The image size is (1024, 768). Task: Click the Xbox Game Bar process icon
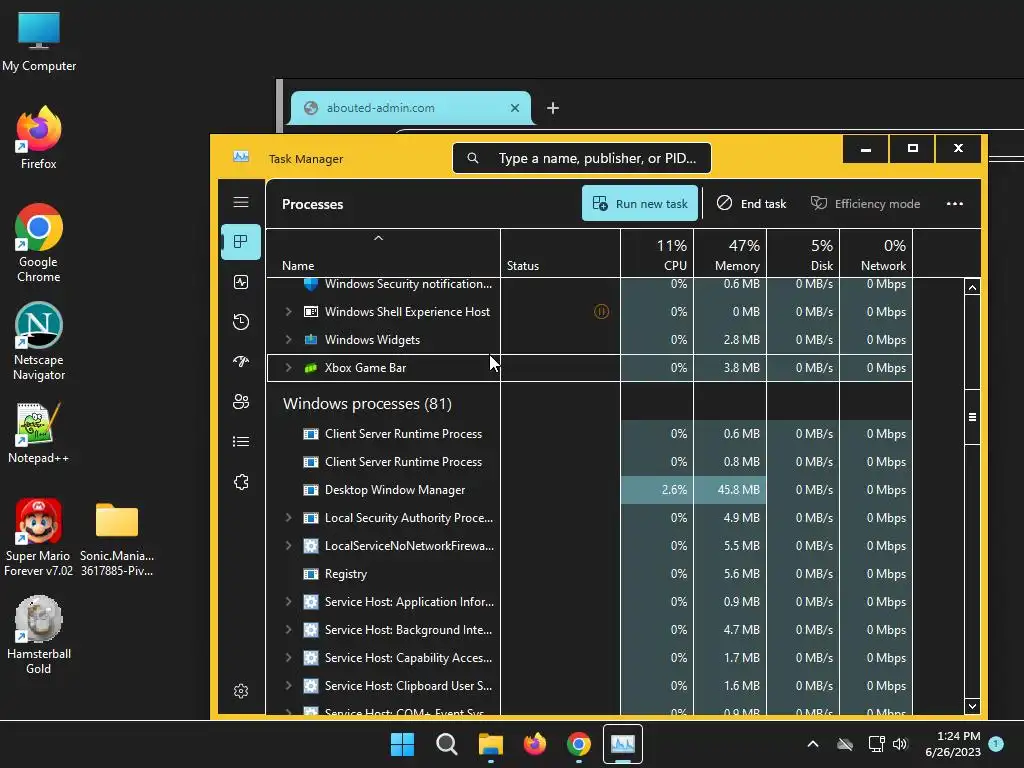pyautogui.click(x=311, y=368)
